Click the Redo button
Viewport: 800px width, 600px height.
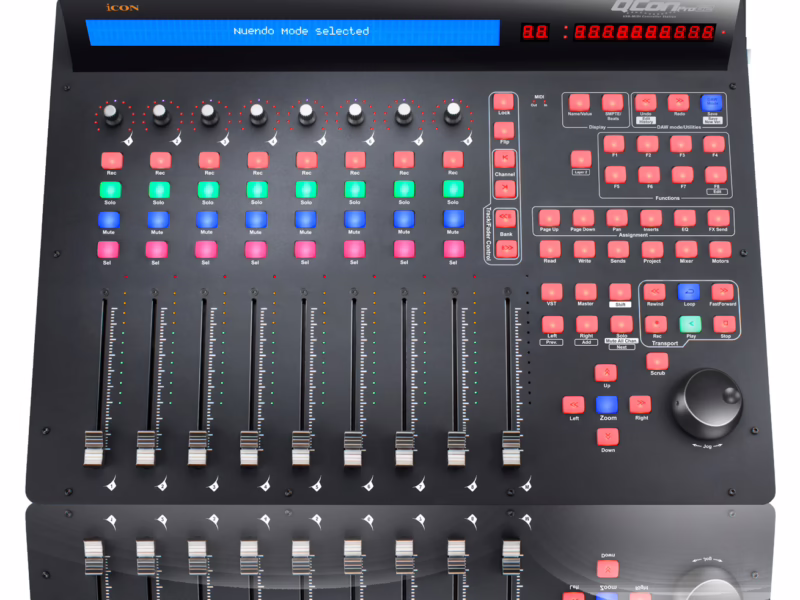[679, 103]
